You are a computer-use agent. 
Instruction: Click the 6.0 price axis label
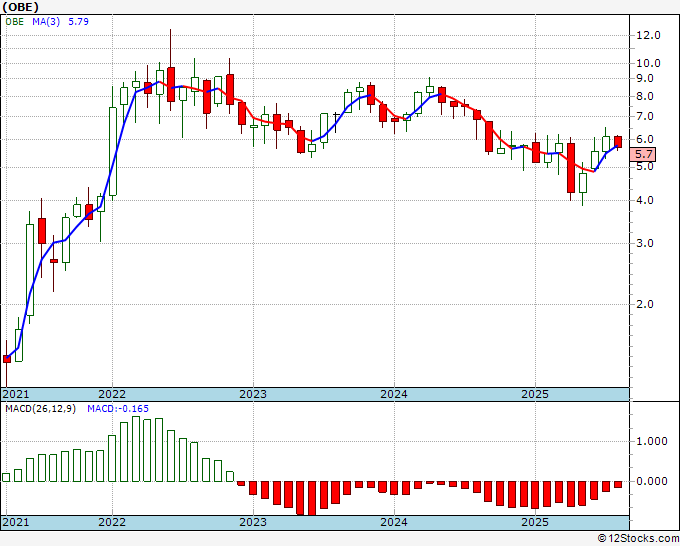pyautogui.click(x=645, y=139)
